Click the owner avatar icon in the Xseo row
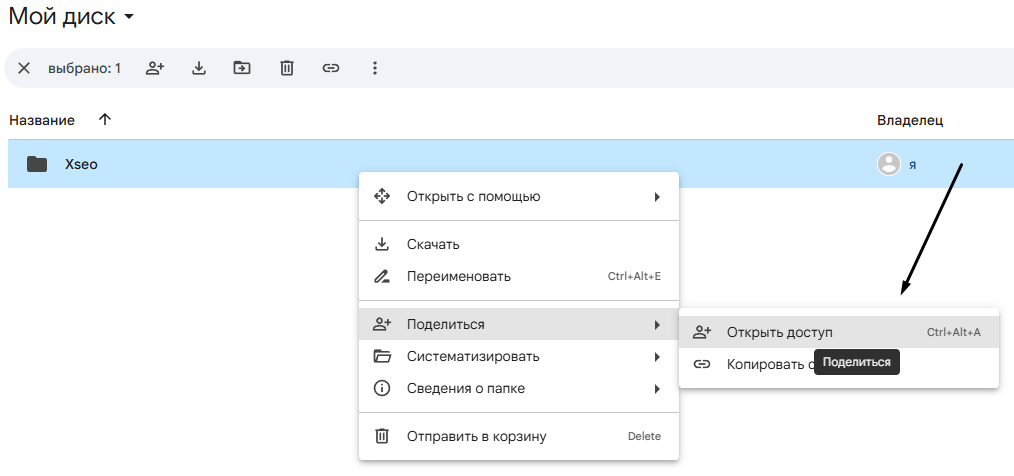Viewport: 1014px width, 476px height. [889, 164]
